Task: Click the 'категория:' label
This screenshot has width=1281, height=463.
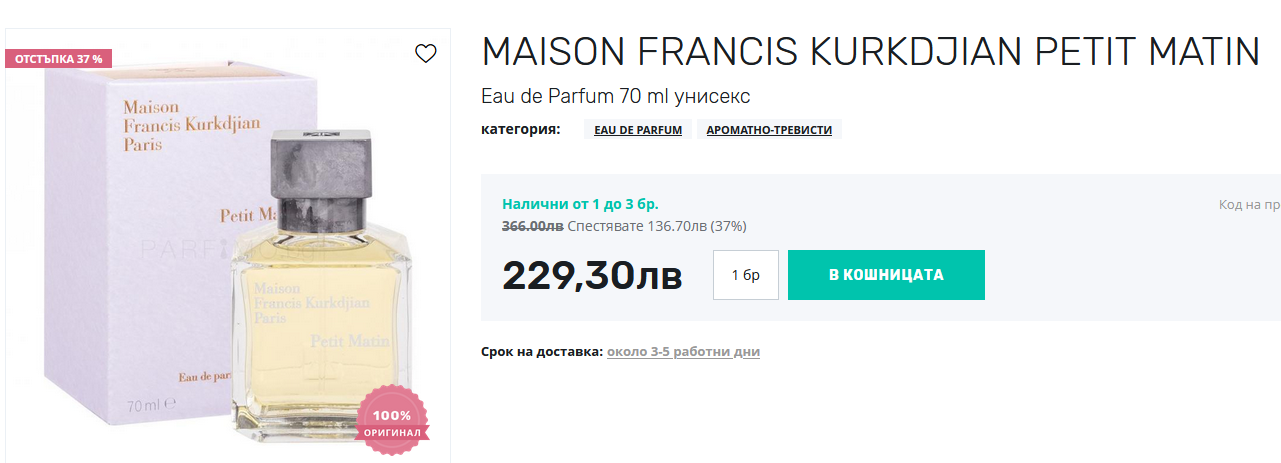Action: coord(521,129)
